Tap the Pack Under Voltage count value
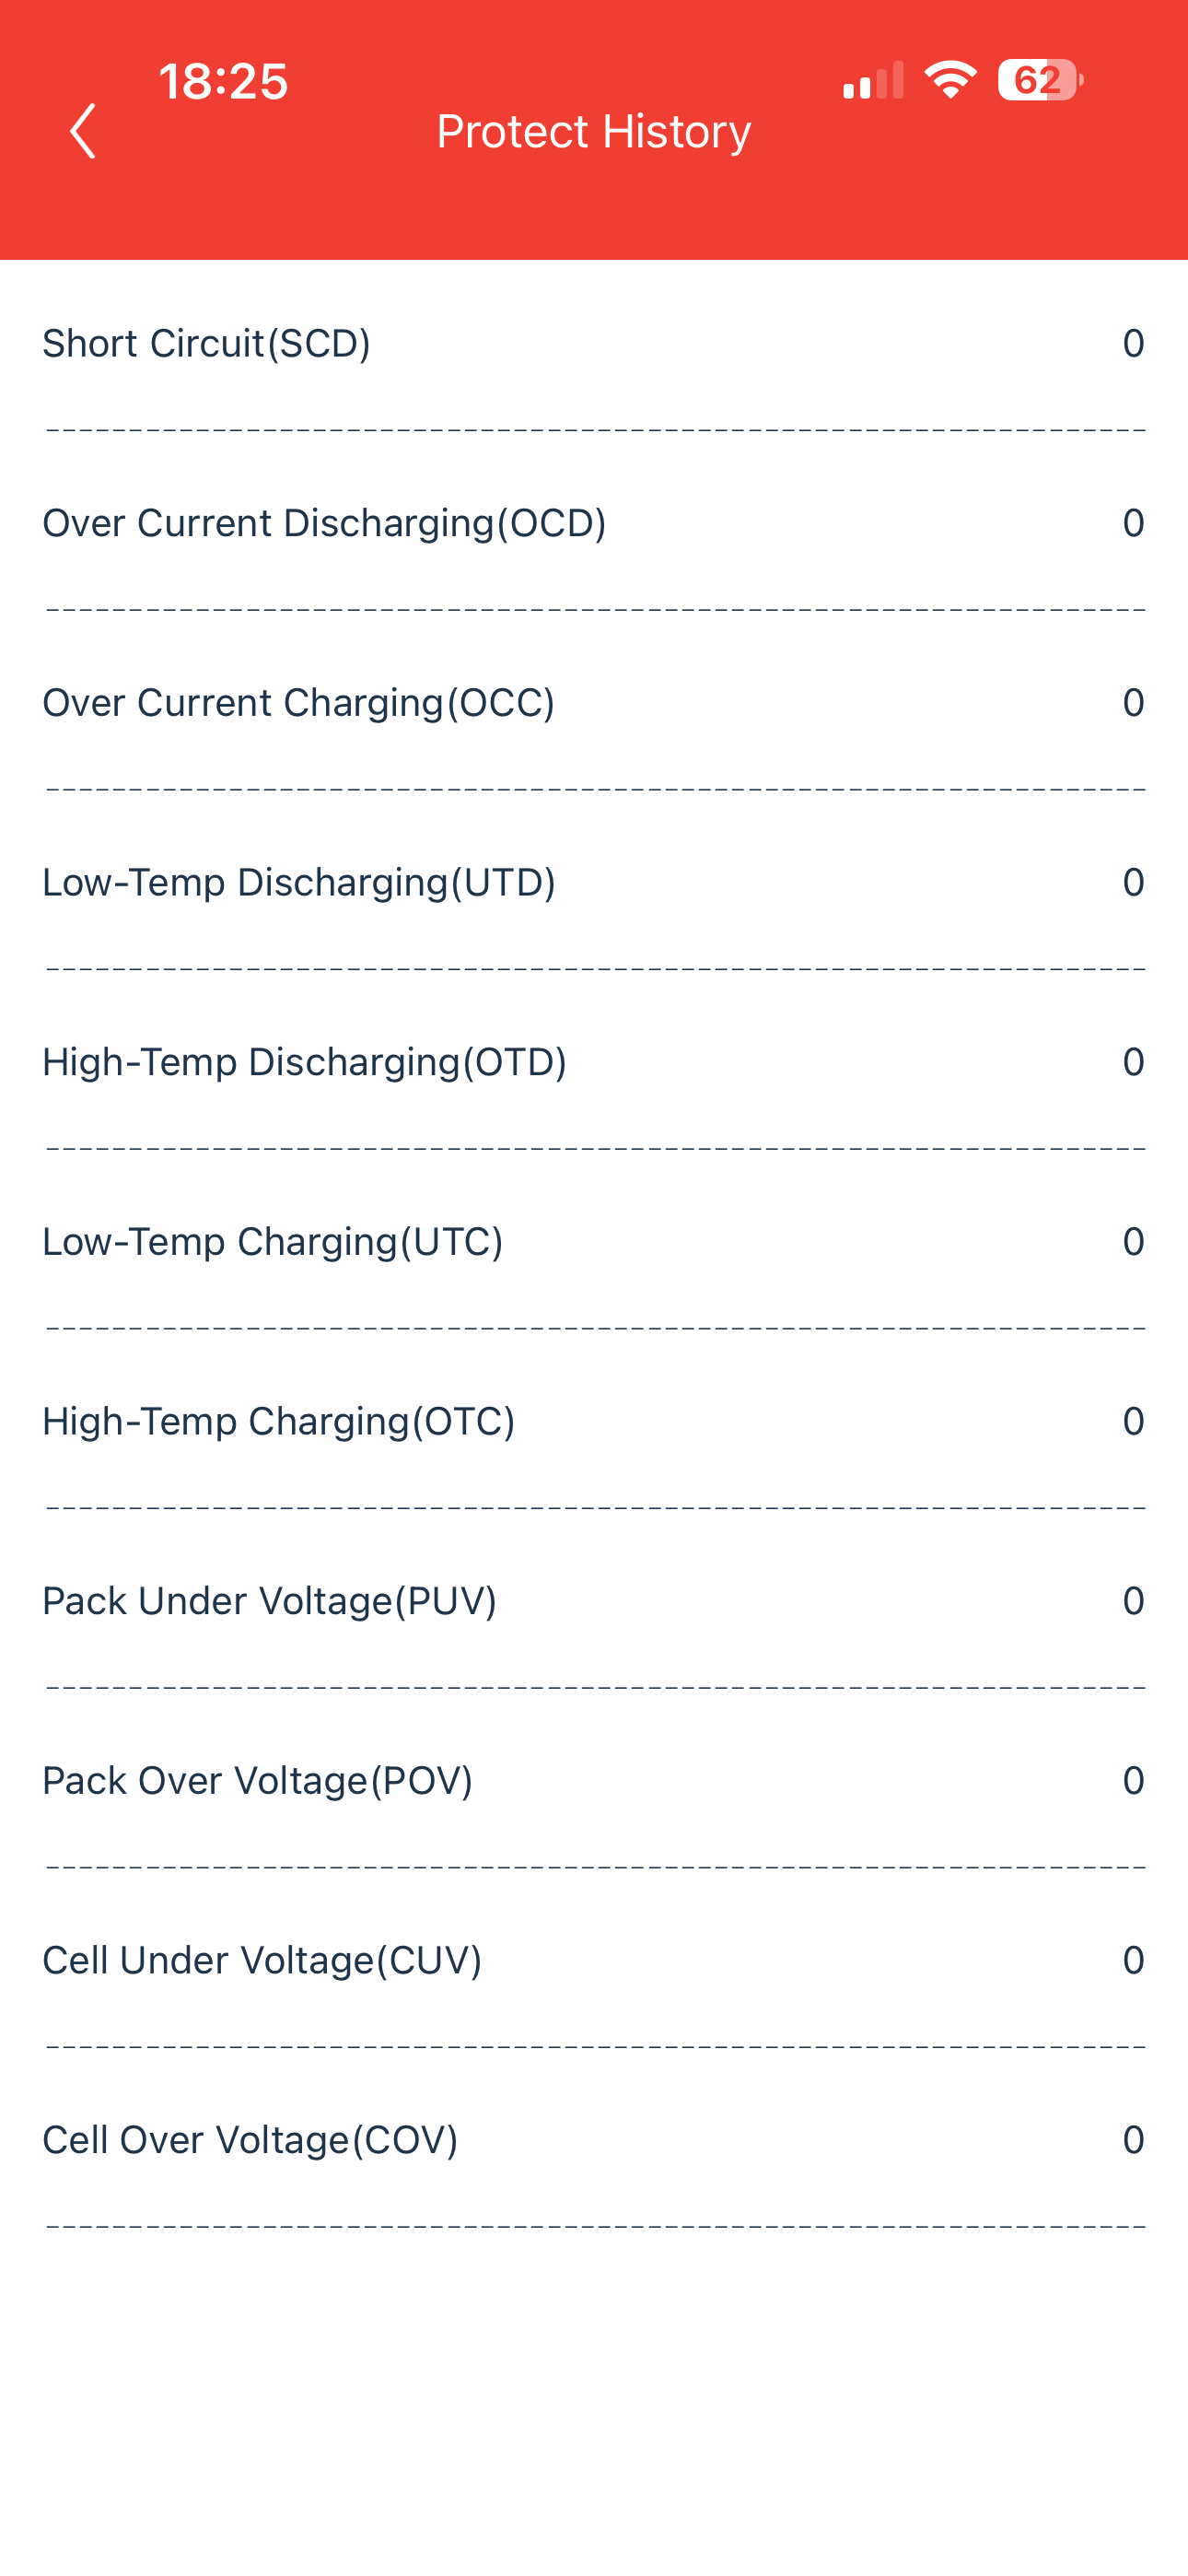 click(x=1133, y=1601)
